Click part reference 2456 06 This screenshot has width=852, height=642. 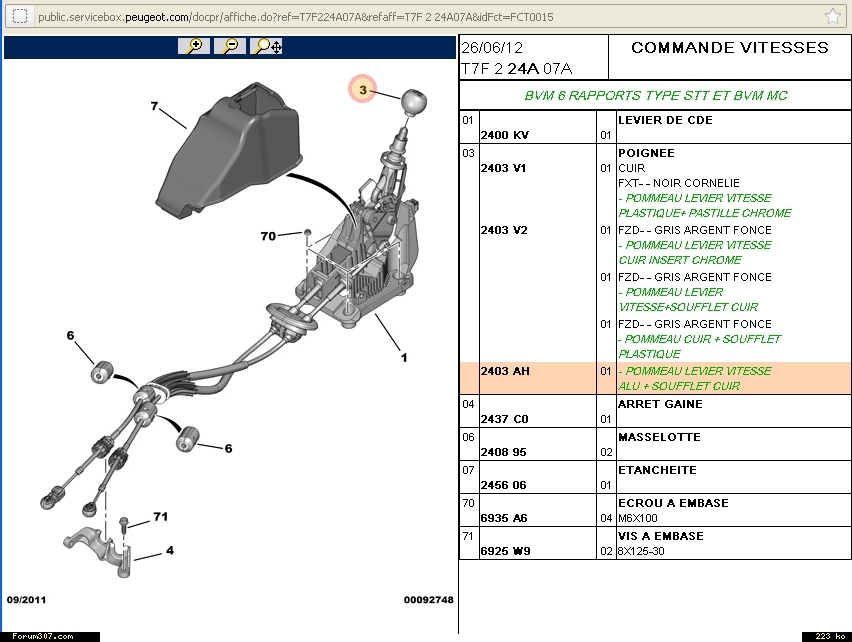click(503, 485)
